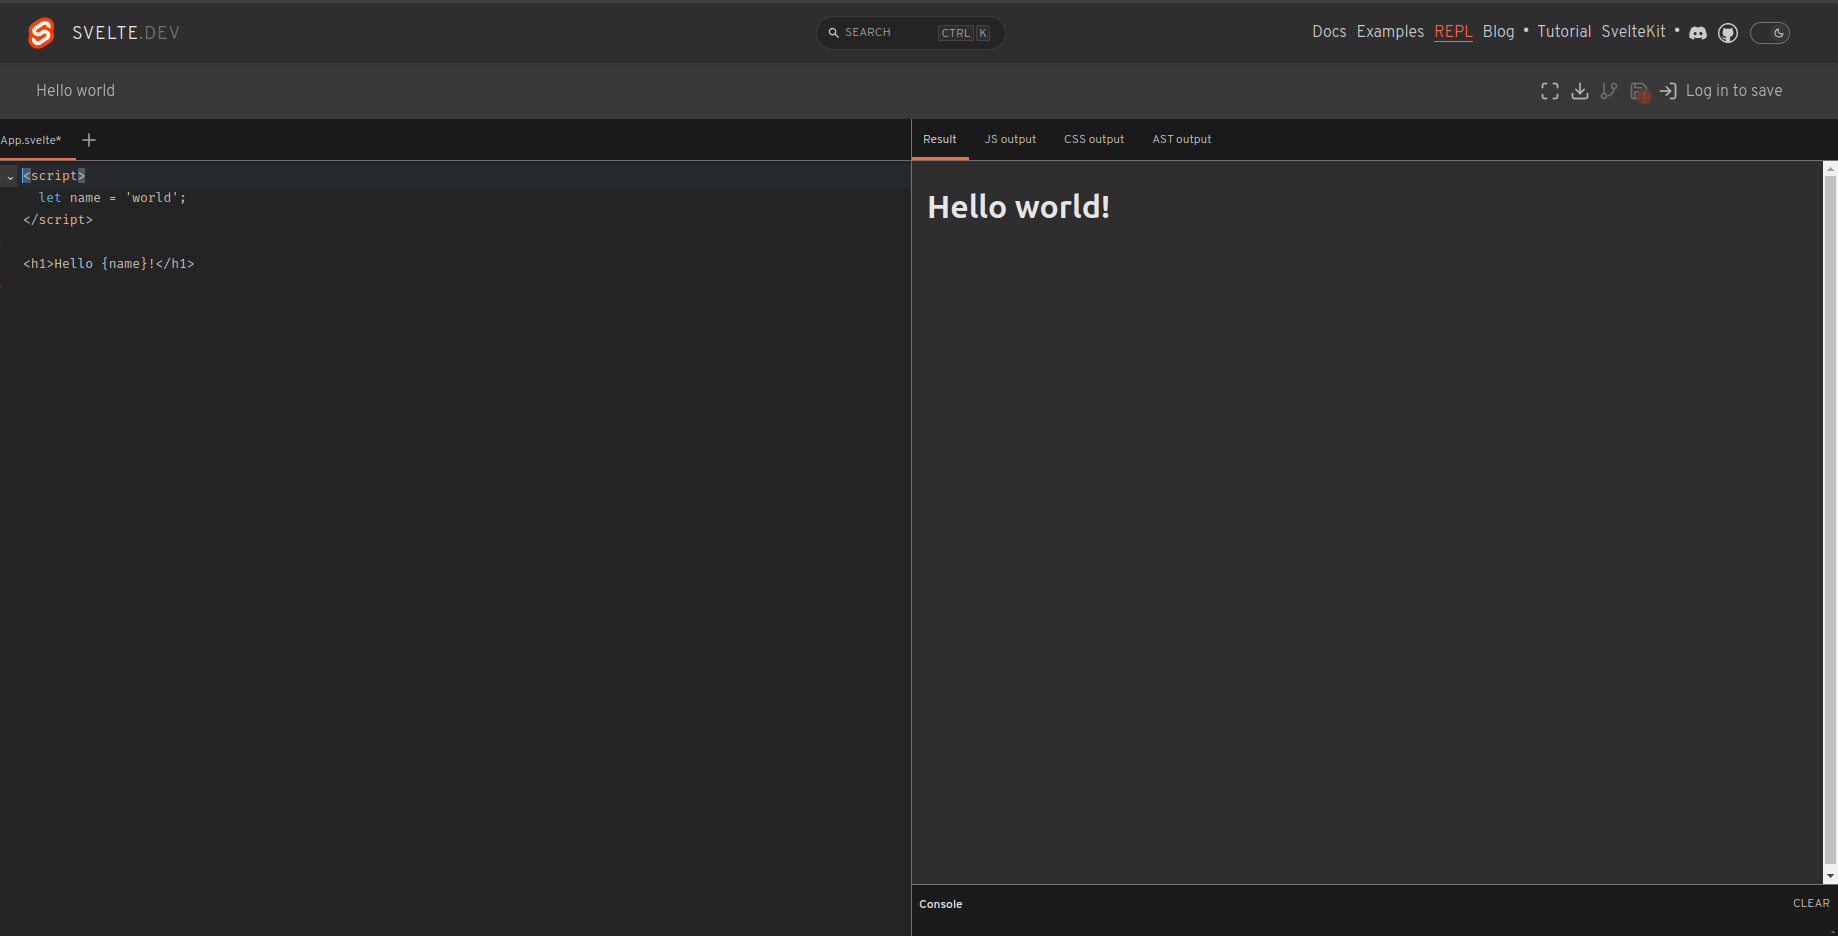This screenshot has height=936, width=1838.
Task: Click the Hello world project name field
Action: point(76,91)
